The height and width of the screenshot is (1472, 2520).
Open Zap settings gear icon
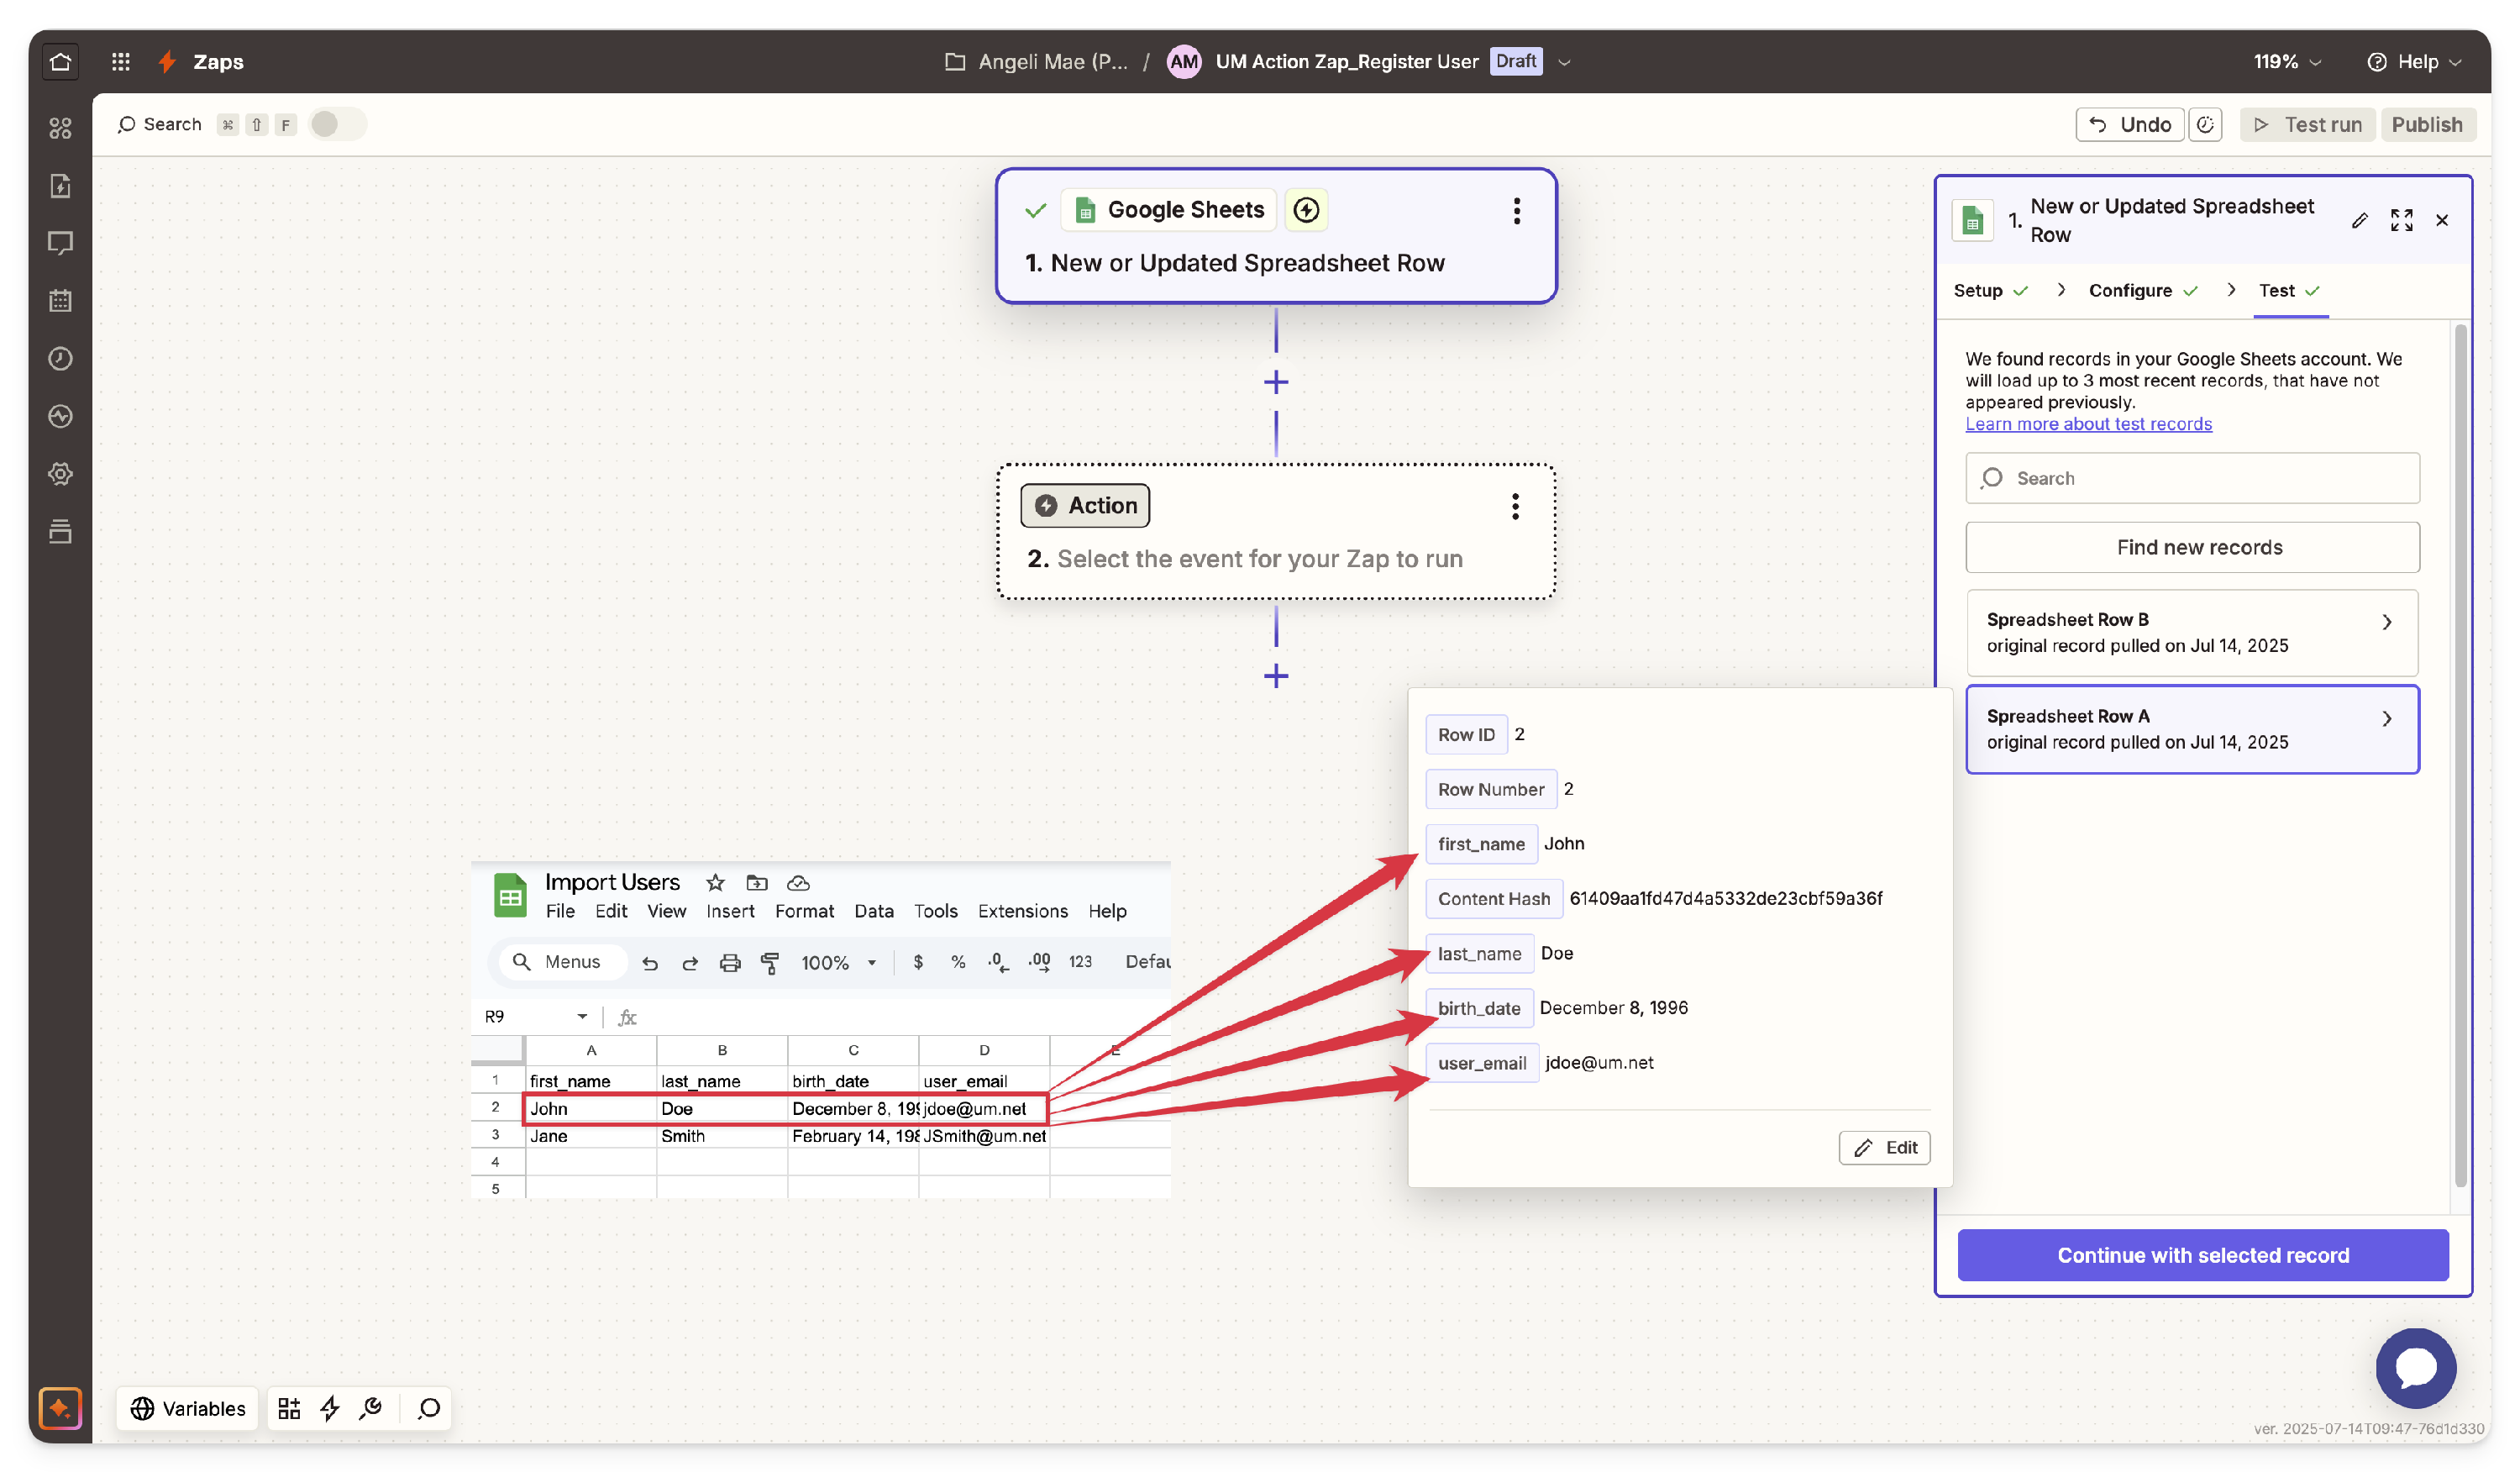60,474
